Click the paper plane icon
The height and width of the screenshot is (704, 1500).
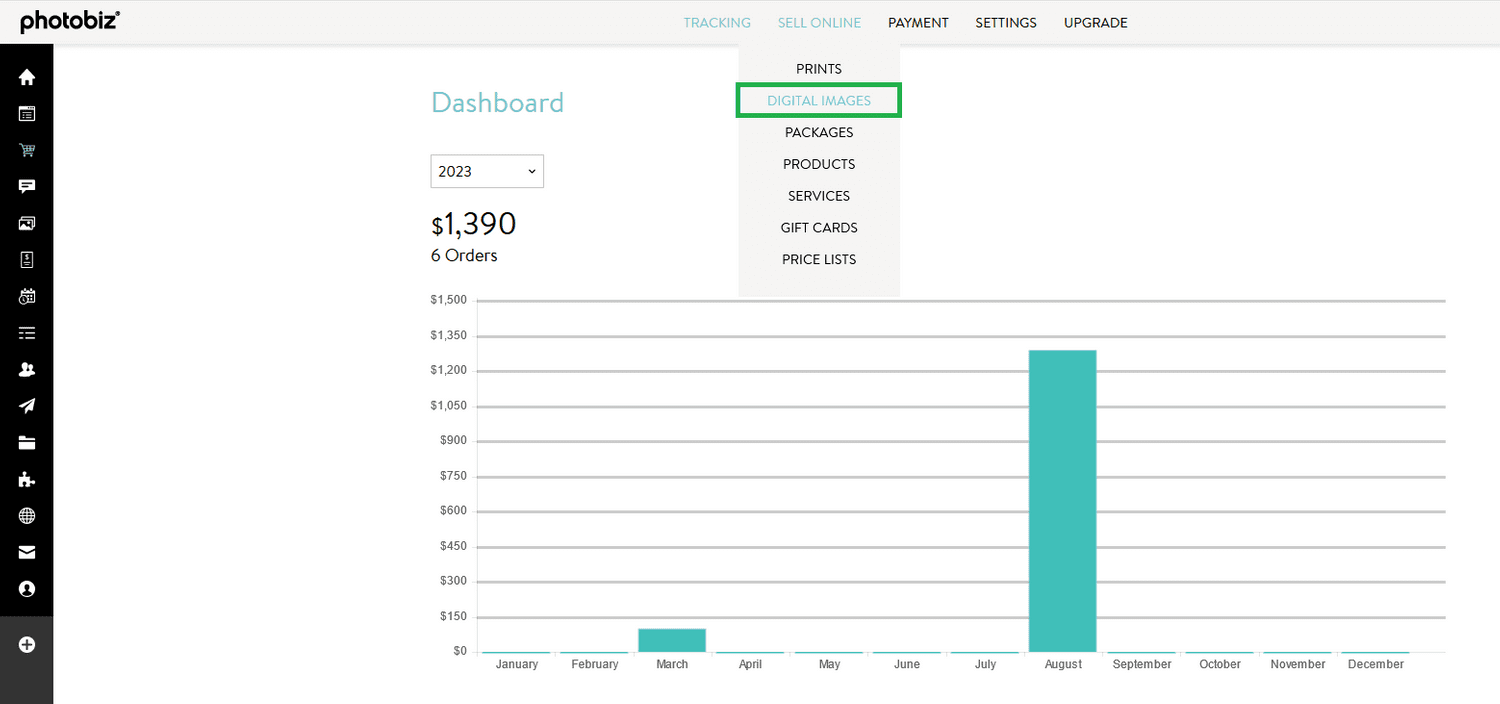(x=27, y=406)
